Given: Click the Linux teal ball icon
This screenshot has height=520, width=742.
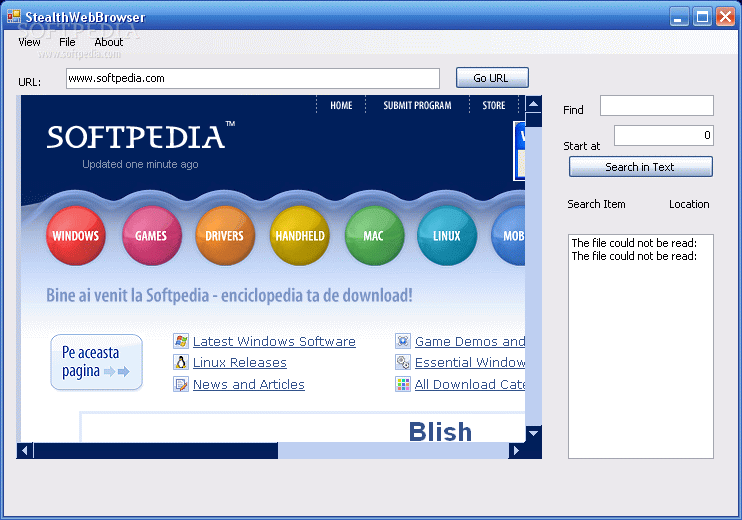Looking at the screenshot, I should (447, 235).
